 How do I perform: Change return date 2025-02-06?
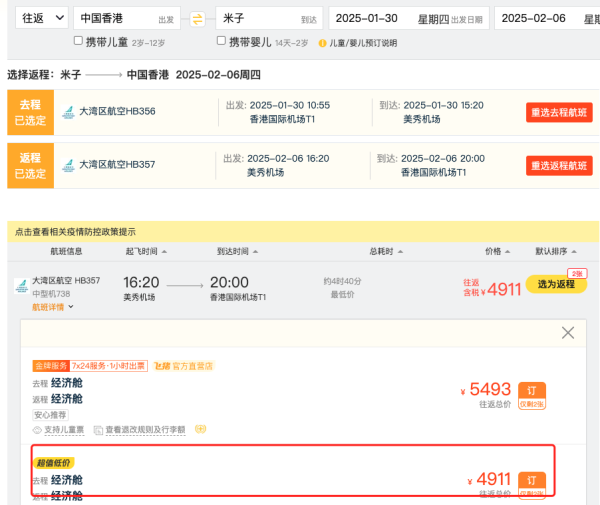[x=547, y=18]
